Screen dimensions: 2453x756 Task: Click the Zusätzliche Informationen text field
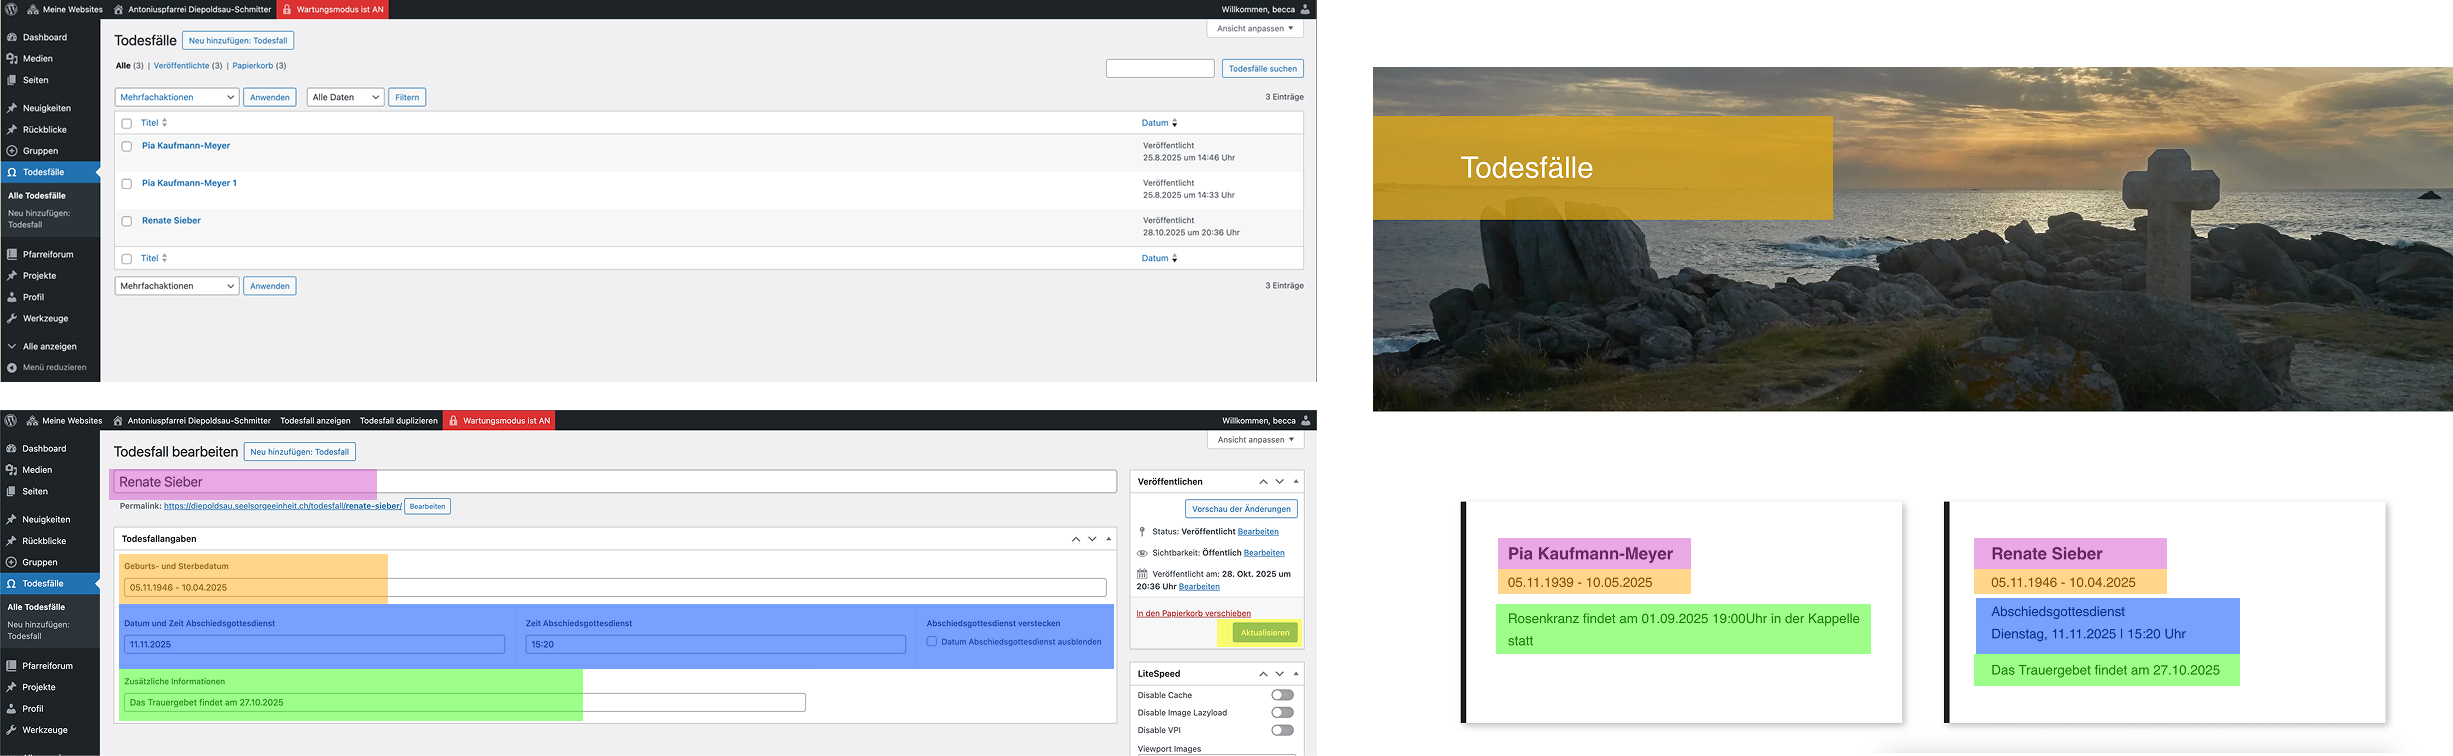pyautogui.click(x=464, y=703)
